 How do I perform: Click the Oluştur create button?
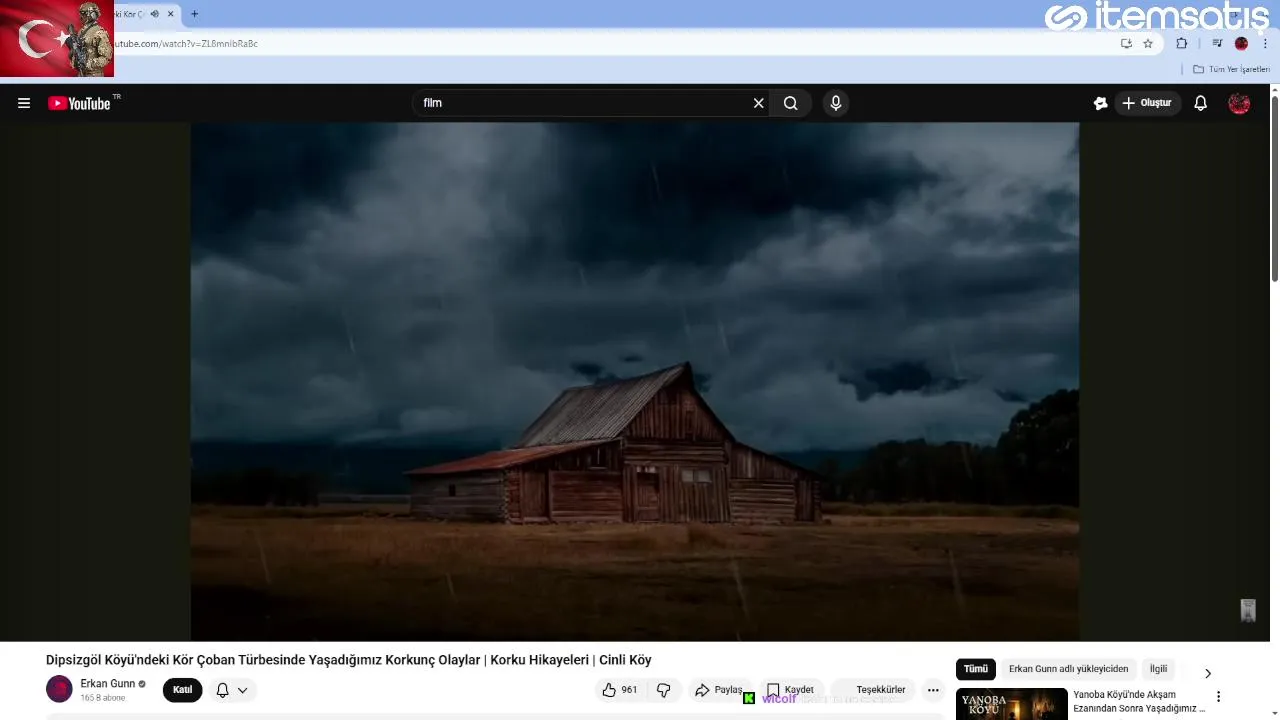[1148, 103]
